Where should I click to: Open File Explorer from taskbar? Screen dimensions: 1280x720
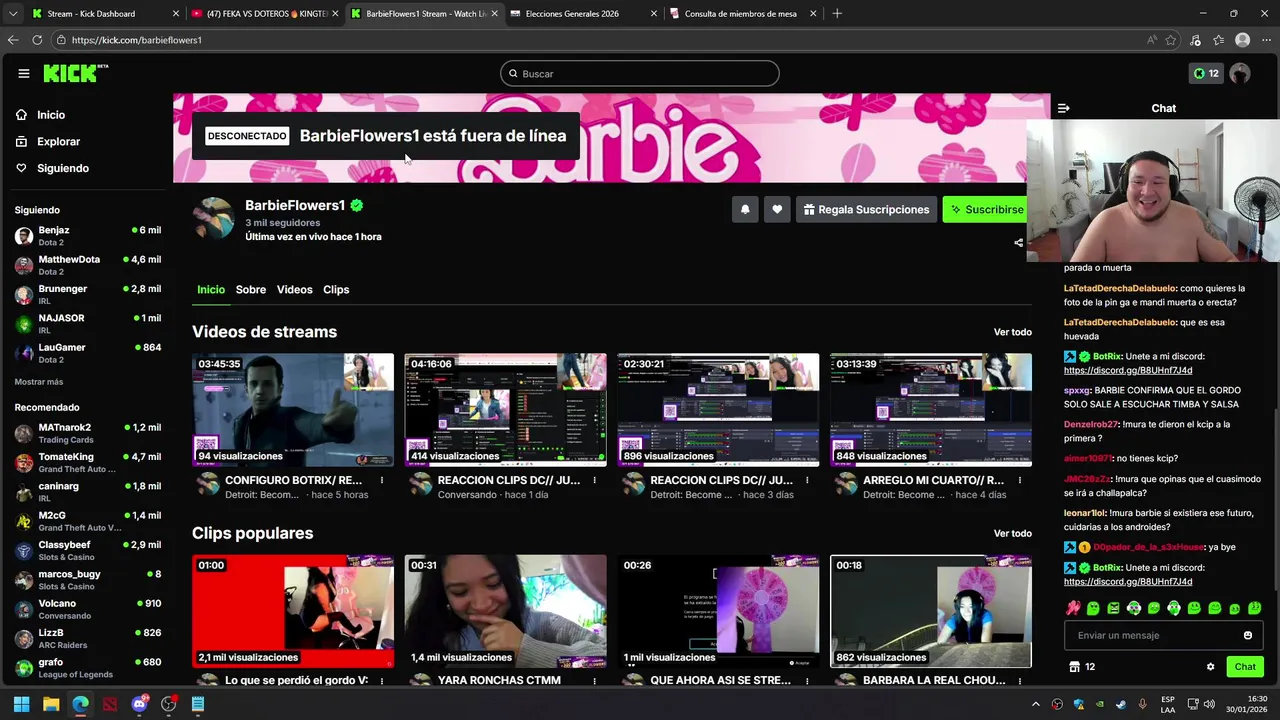pos(51,704)
